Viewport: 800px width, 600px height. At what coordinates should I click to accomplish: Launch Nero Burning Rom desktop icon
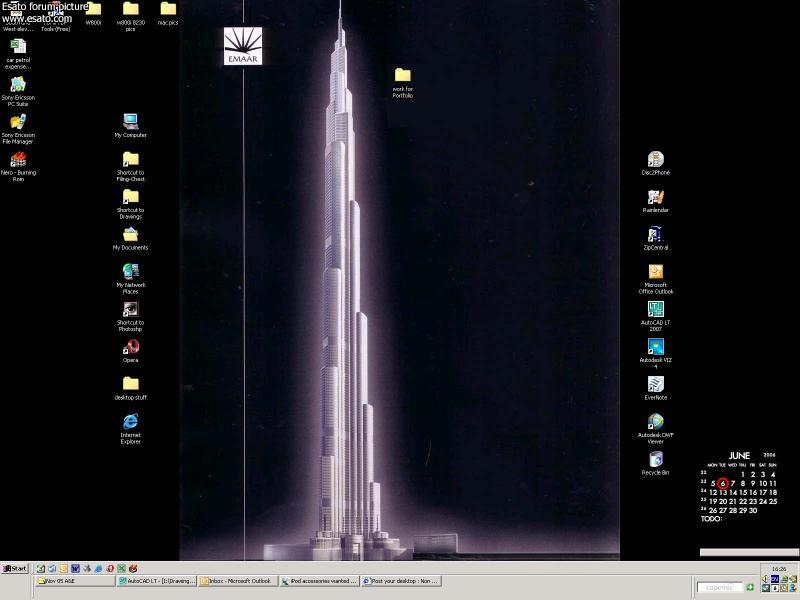(x=18, y=166)
